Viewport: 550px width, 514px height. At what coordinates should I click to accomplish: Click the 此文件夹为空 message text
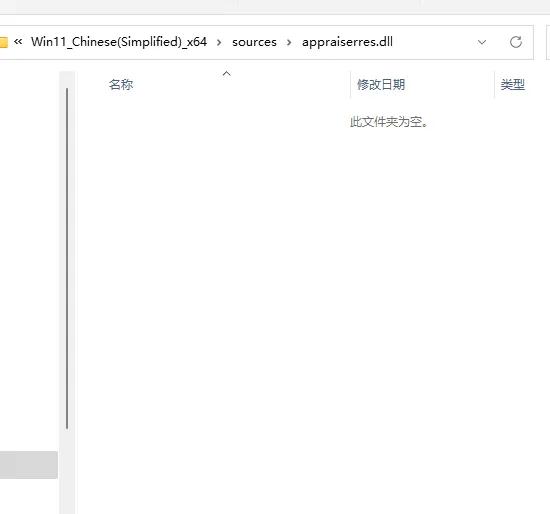click(x=389, y=122)
